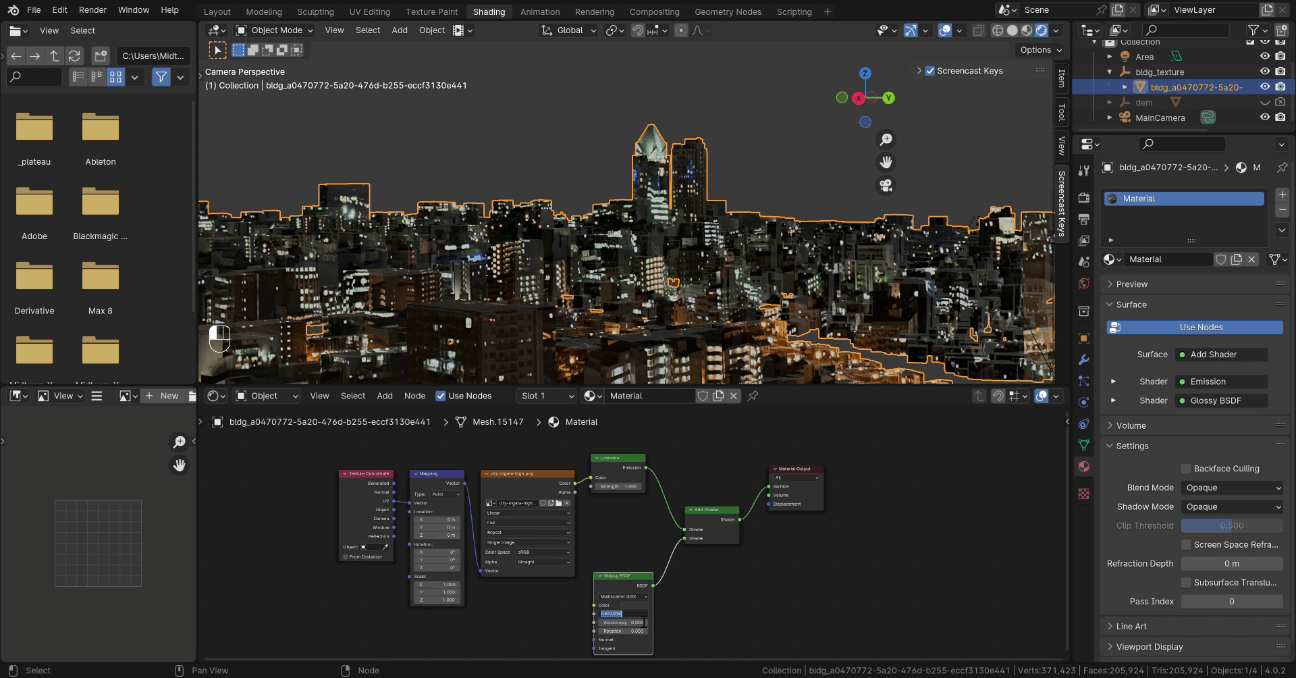The height and width of the screenshot is (678, 1296).
Task: Disable MainCamera in renders
Action: pos(1281,117)
